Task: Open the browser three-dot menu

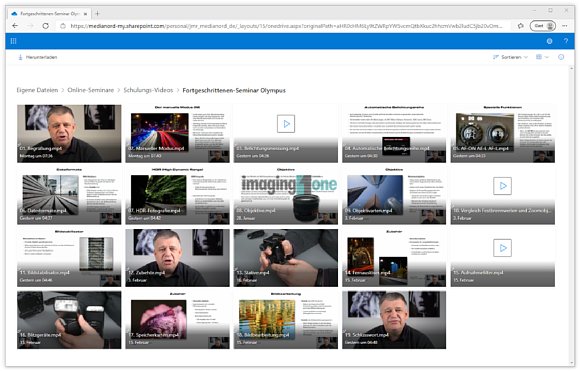Action: pos(565,26)
